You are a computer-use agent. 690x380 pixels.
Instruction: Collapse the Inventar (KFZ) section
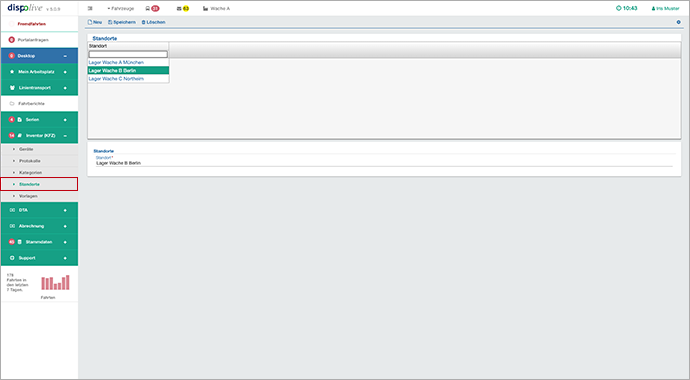click(x=65, y=135)
